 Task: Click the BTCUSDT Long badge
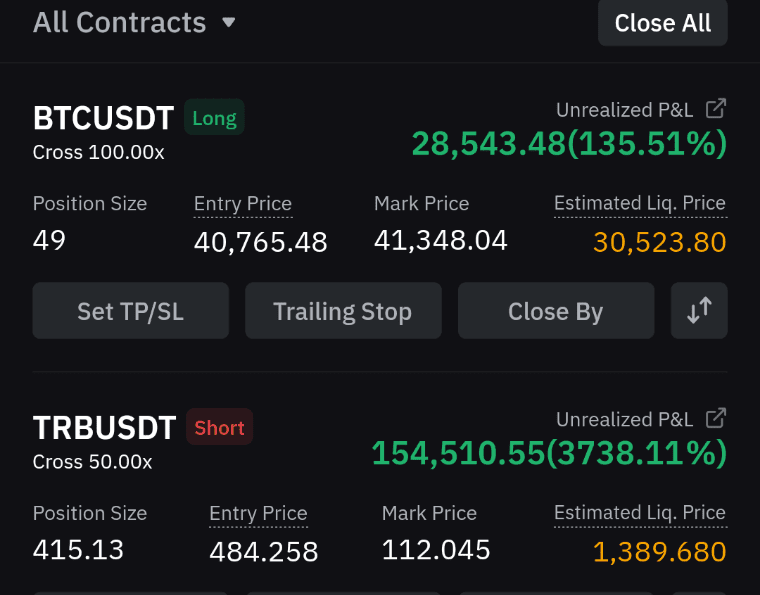pos(214,118)
